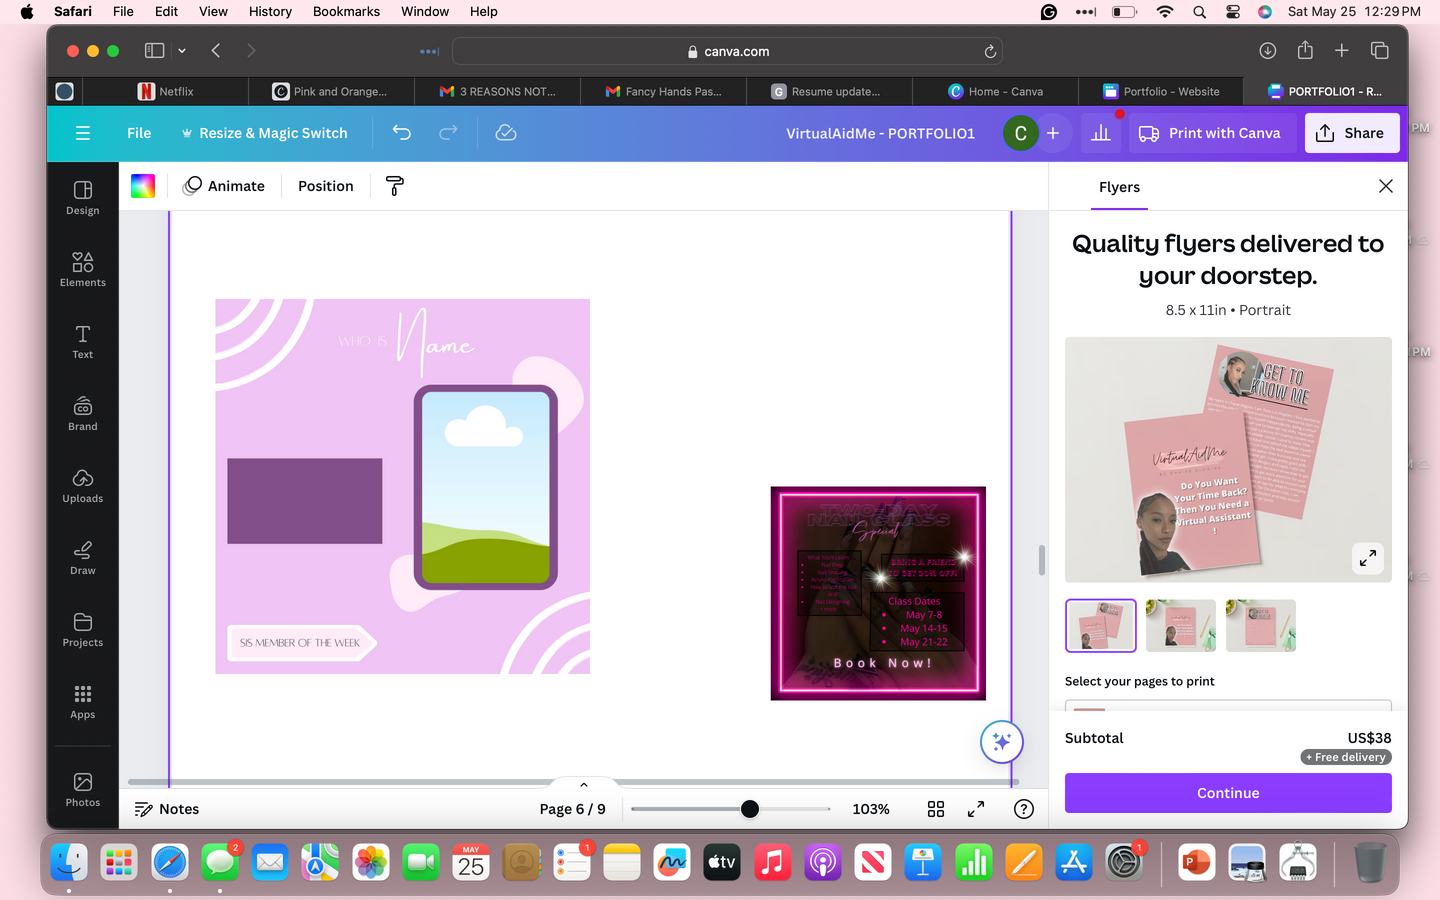Select the Text tool in sidebar

(82, 341)
